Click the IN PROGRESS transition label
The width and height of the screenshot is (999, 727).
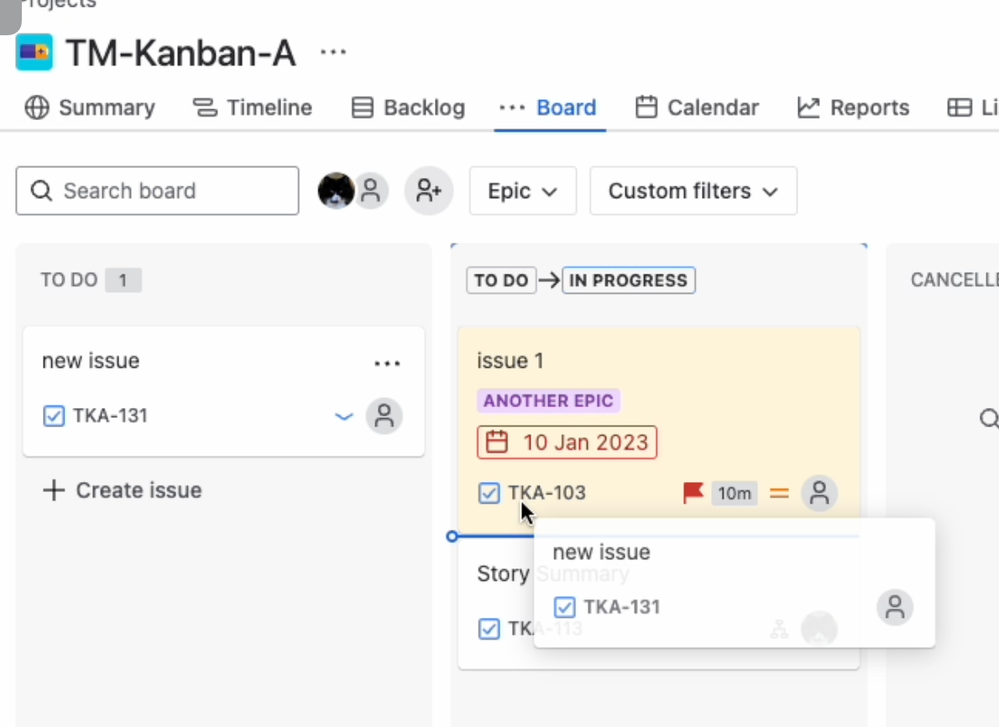click(x=628, y=280)
